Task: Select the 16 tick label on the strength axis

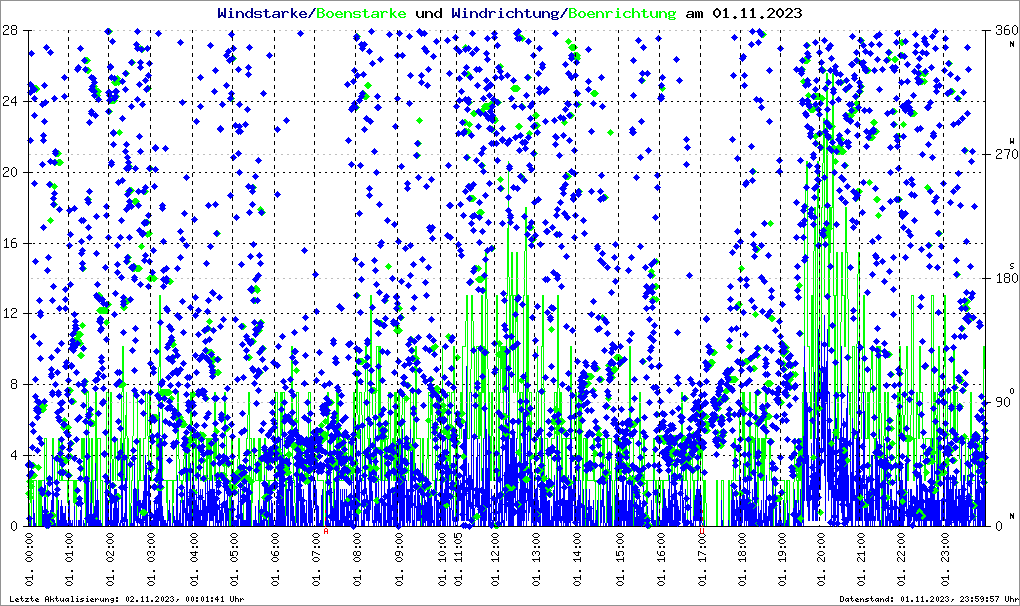Action: pos(9,243)
